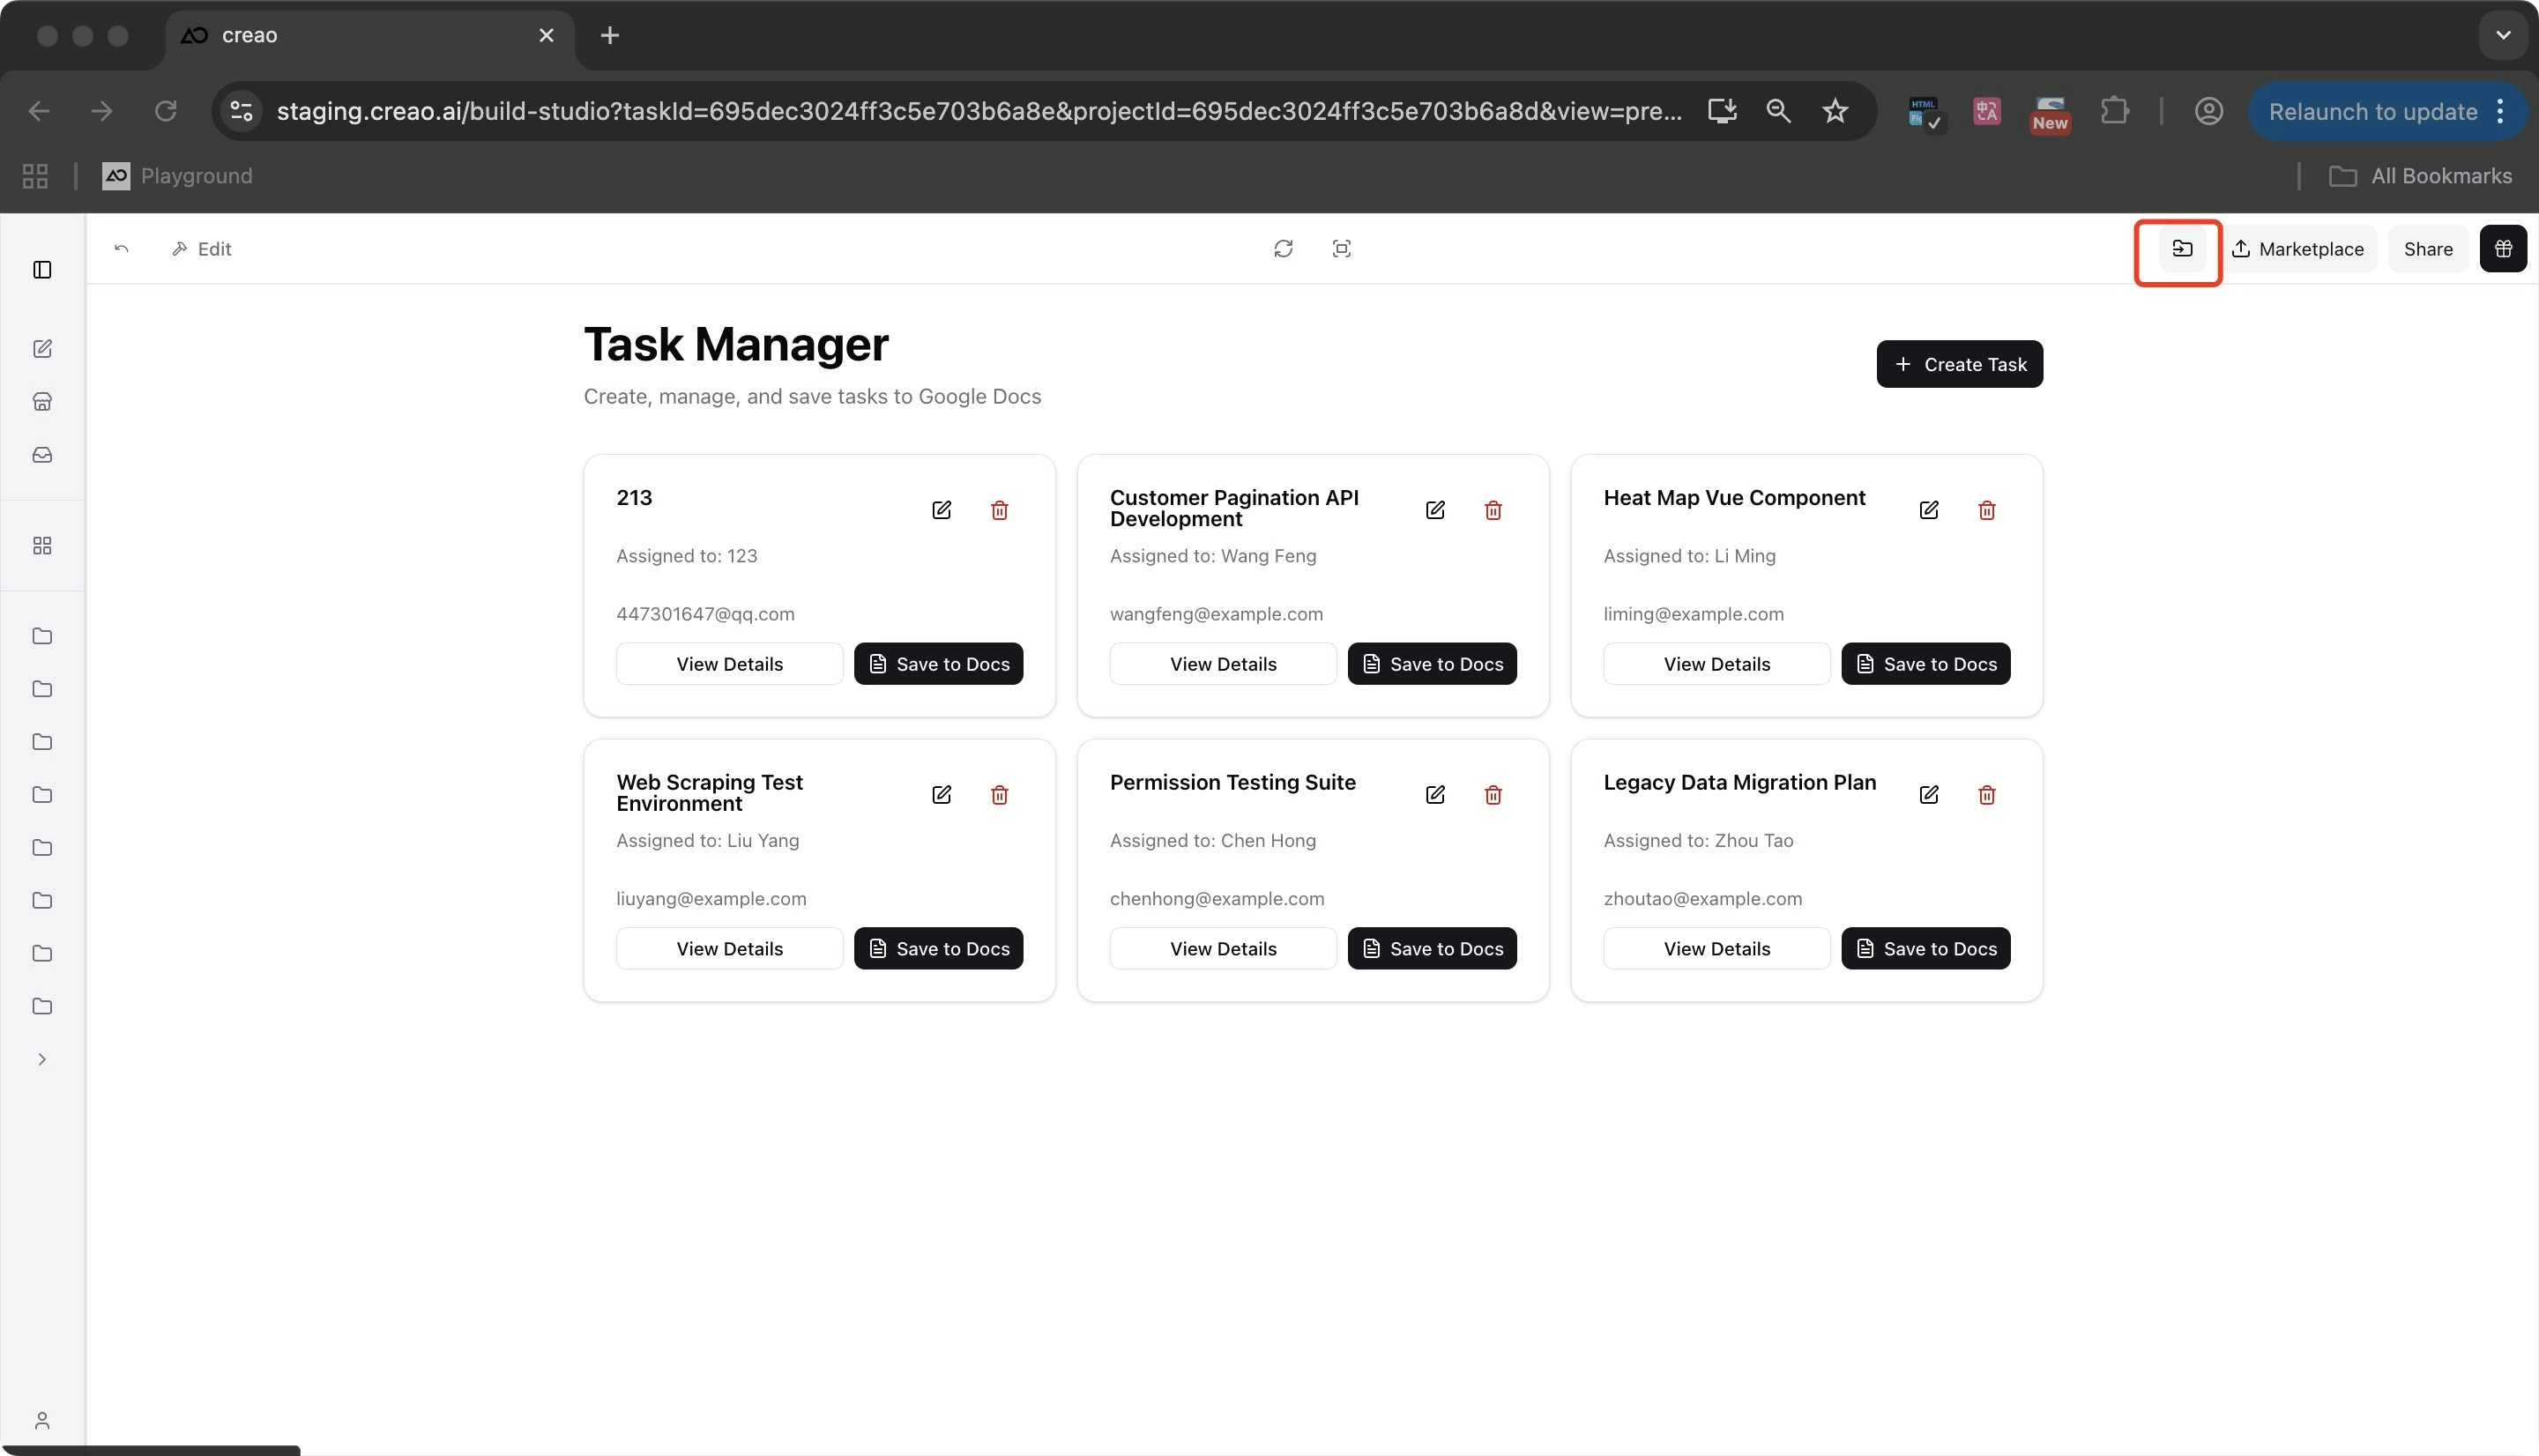Open the marketplace store sidebar icon

click(42, 402)
